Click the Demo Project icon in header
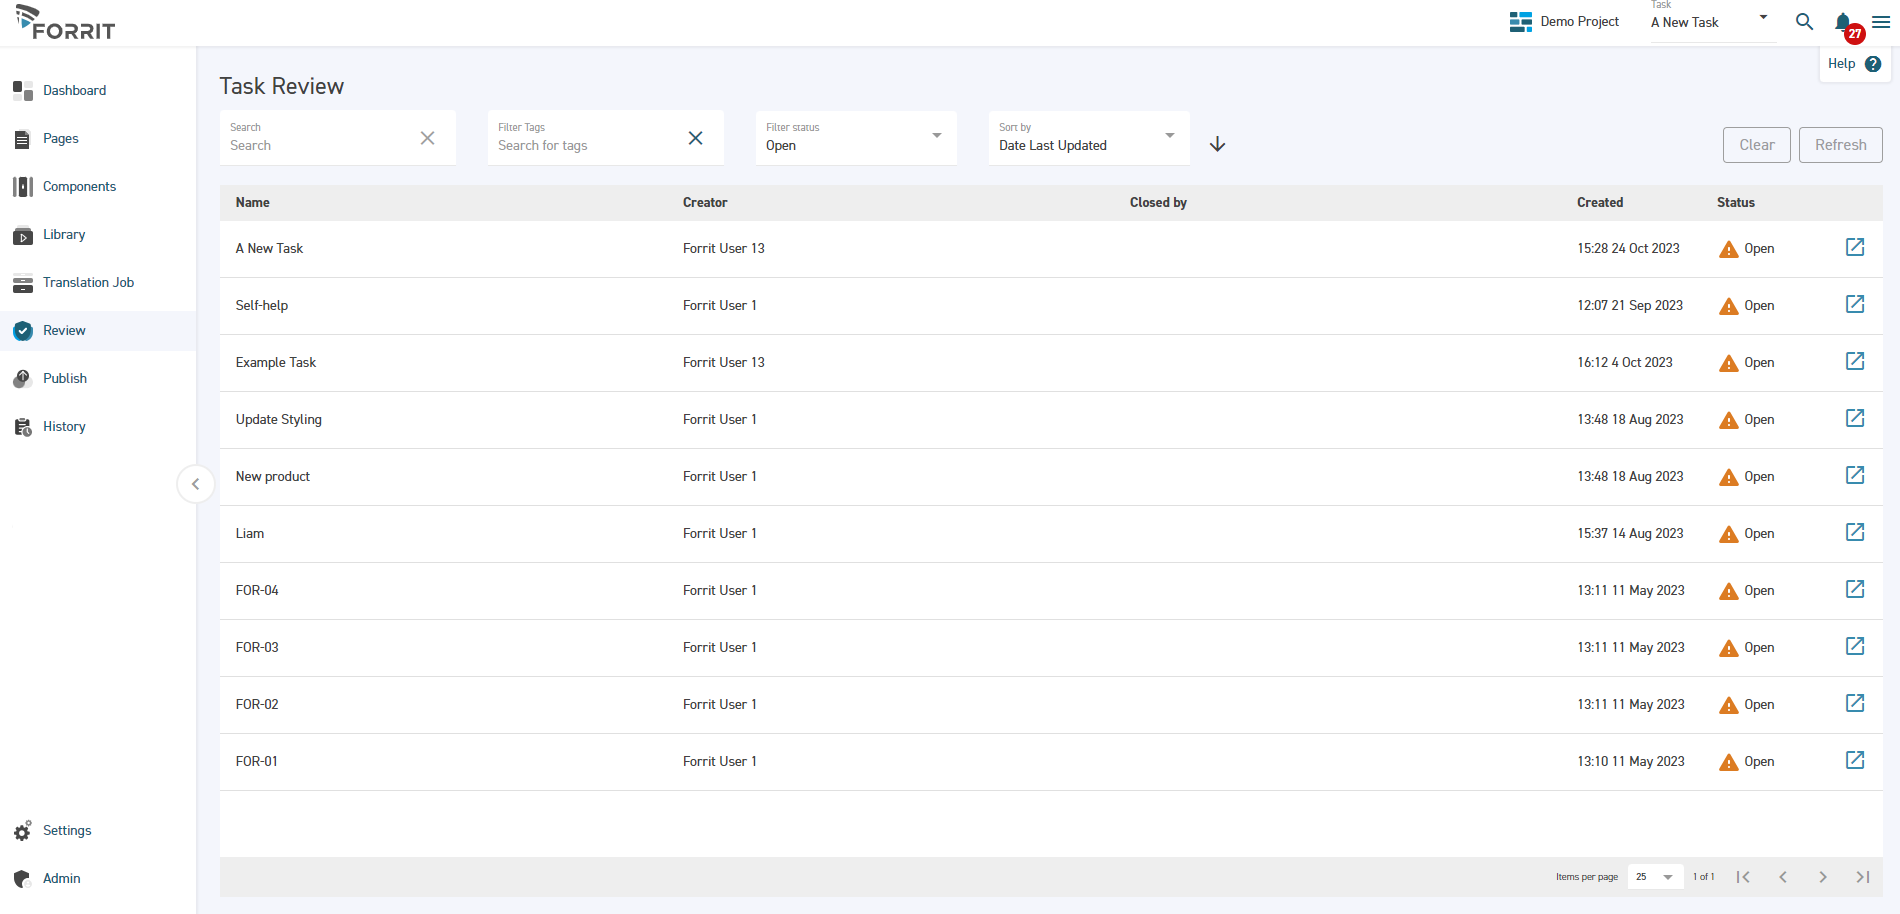1900x914 pixels. coord(1520,22)
